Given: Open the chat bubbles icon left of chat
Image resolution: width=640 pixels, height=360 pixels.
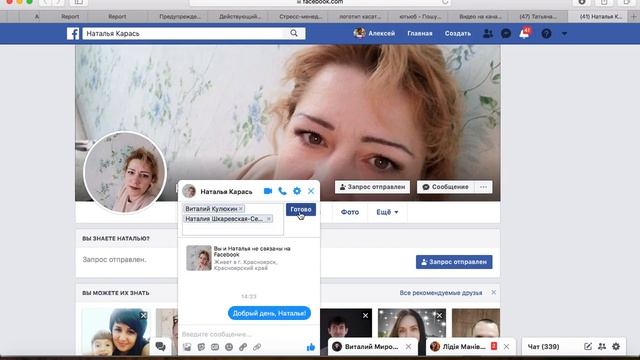Looking at the screenshot, I should pyautogui.click(x=160, y=347).
